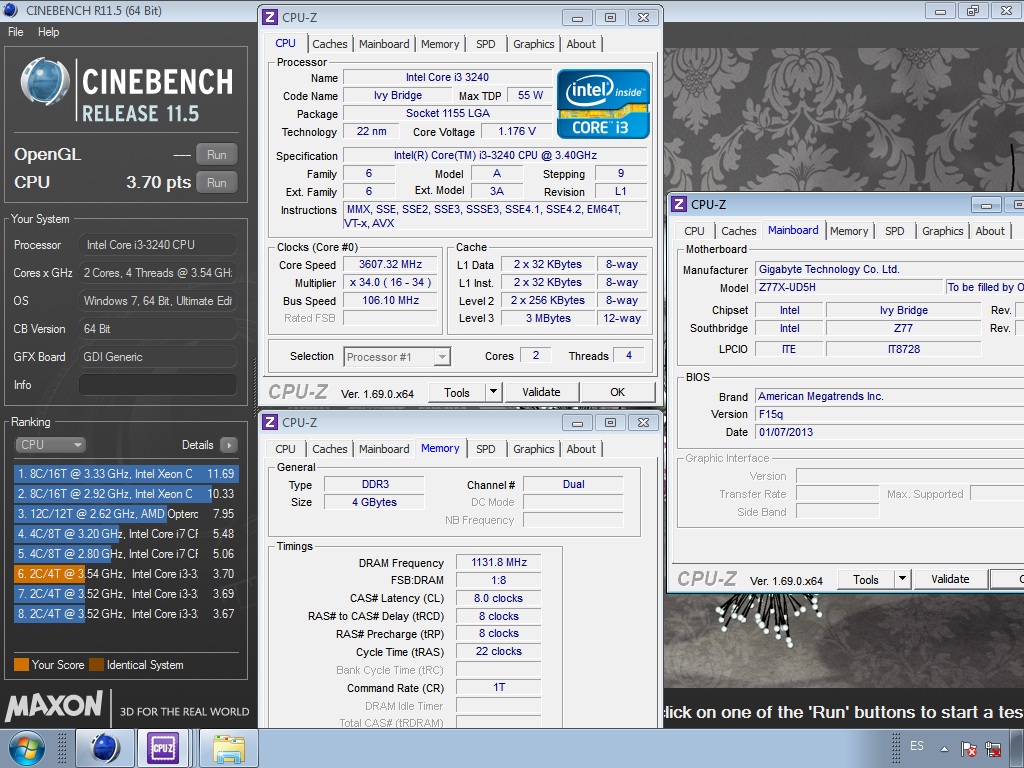The image size is (1024, 768).
Task: Click the Your Score orange legend swatch
Action: point(22,665)
